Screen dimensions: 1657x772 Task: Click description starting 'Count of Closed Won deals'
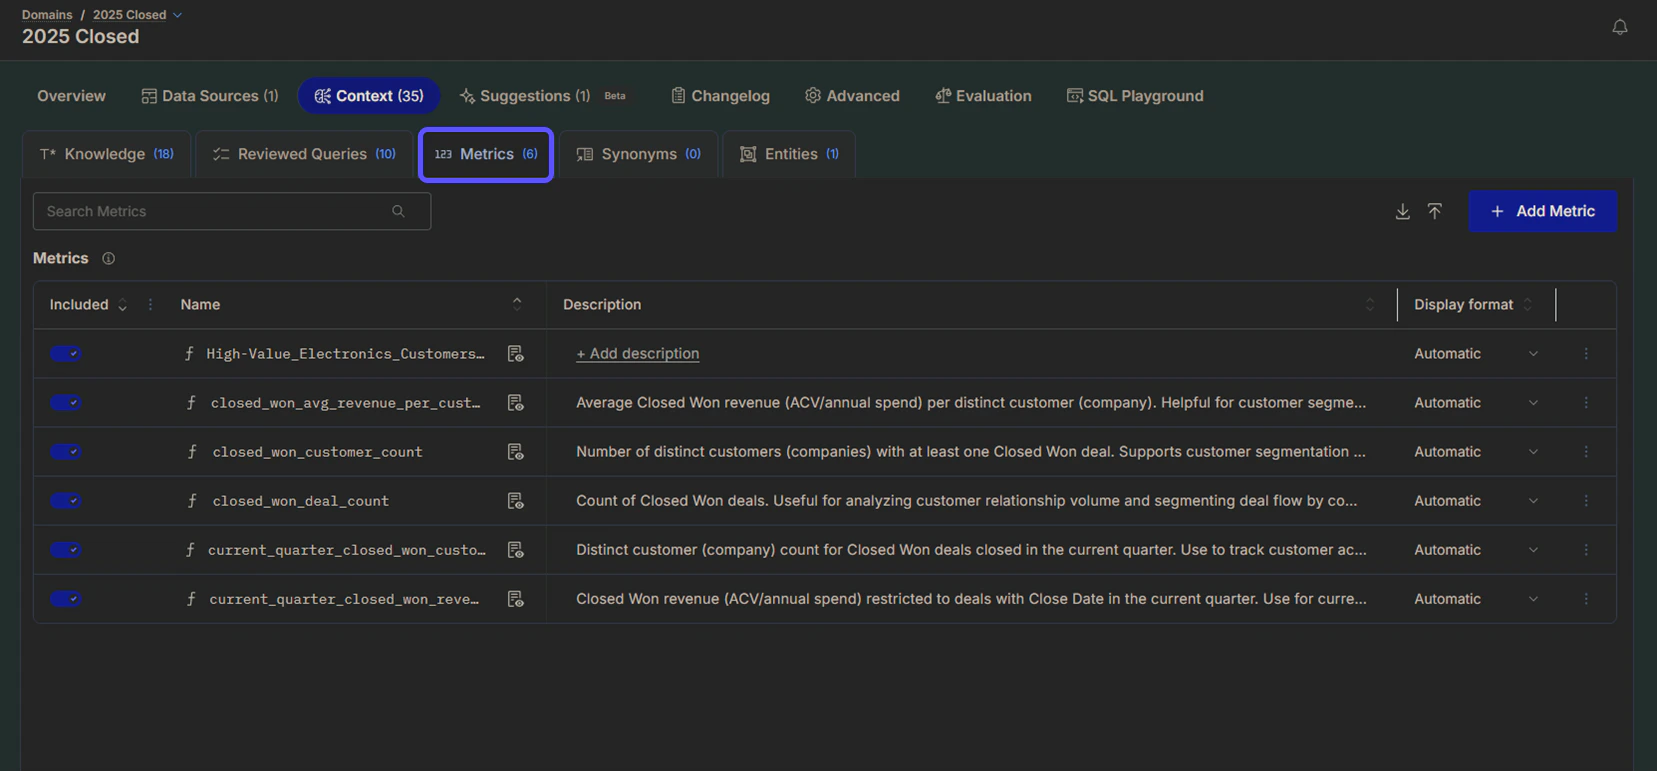(x=967, y=500)
